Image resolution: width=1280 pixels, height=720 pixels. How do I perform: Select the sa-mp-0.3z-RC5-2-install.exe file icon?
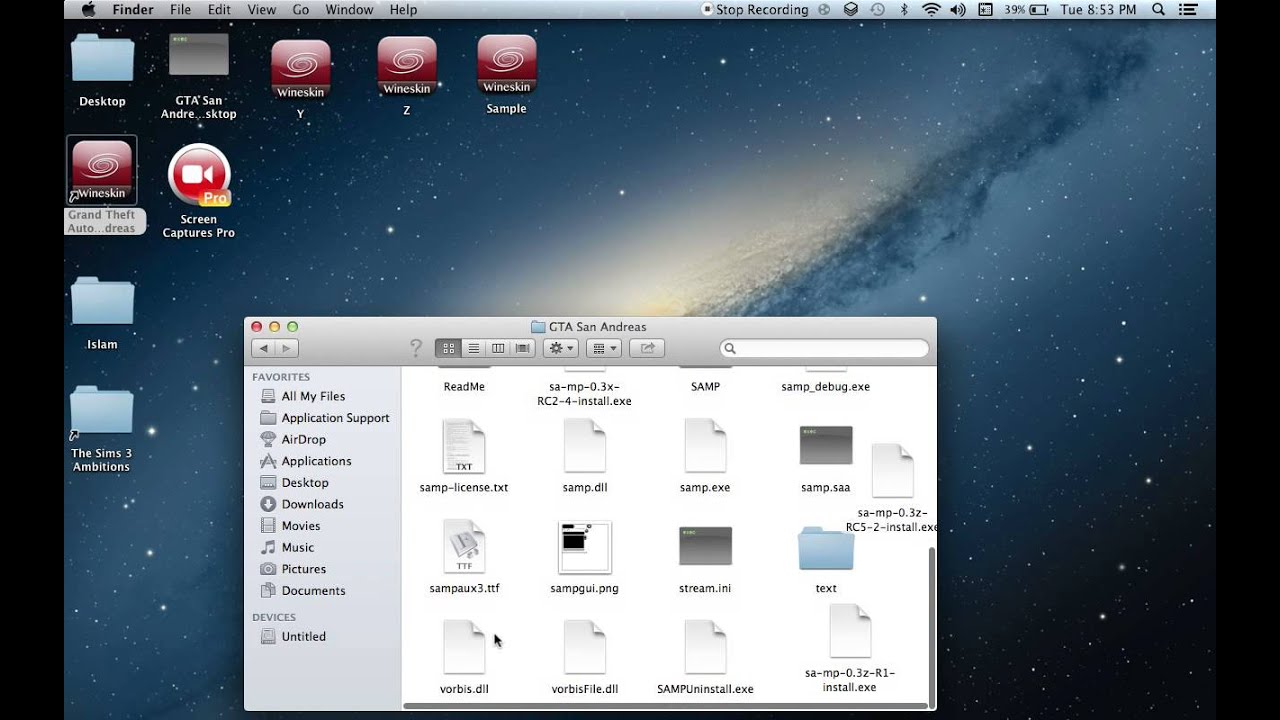892,471
